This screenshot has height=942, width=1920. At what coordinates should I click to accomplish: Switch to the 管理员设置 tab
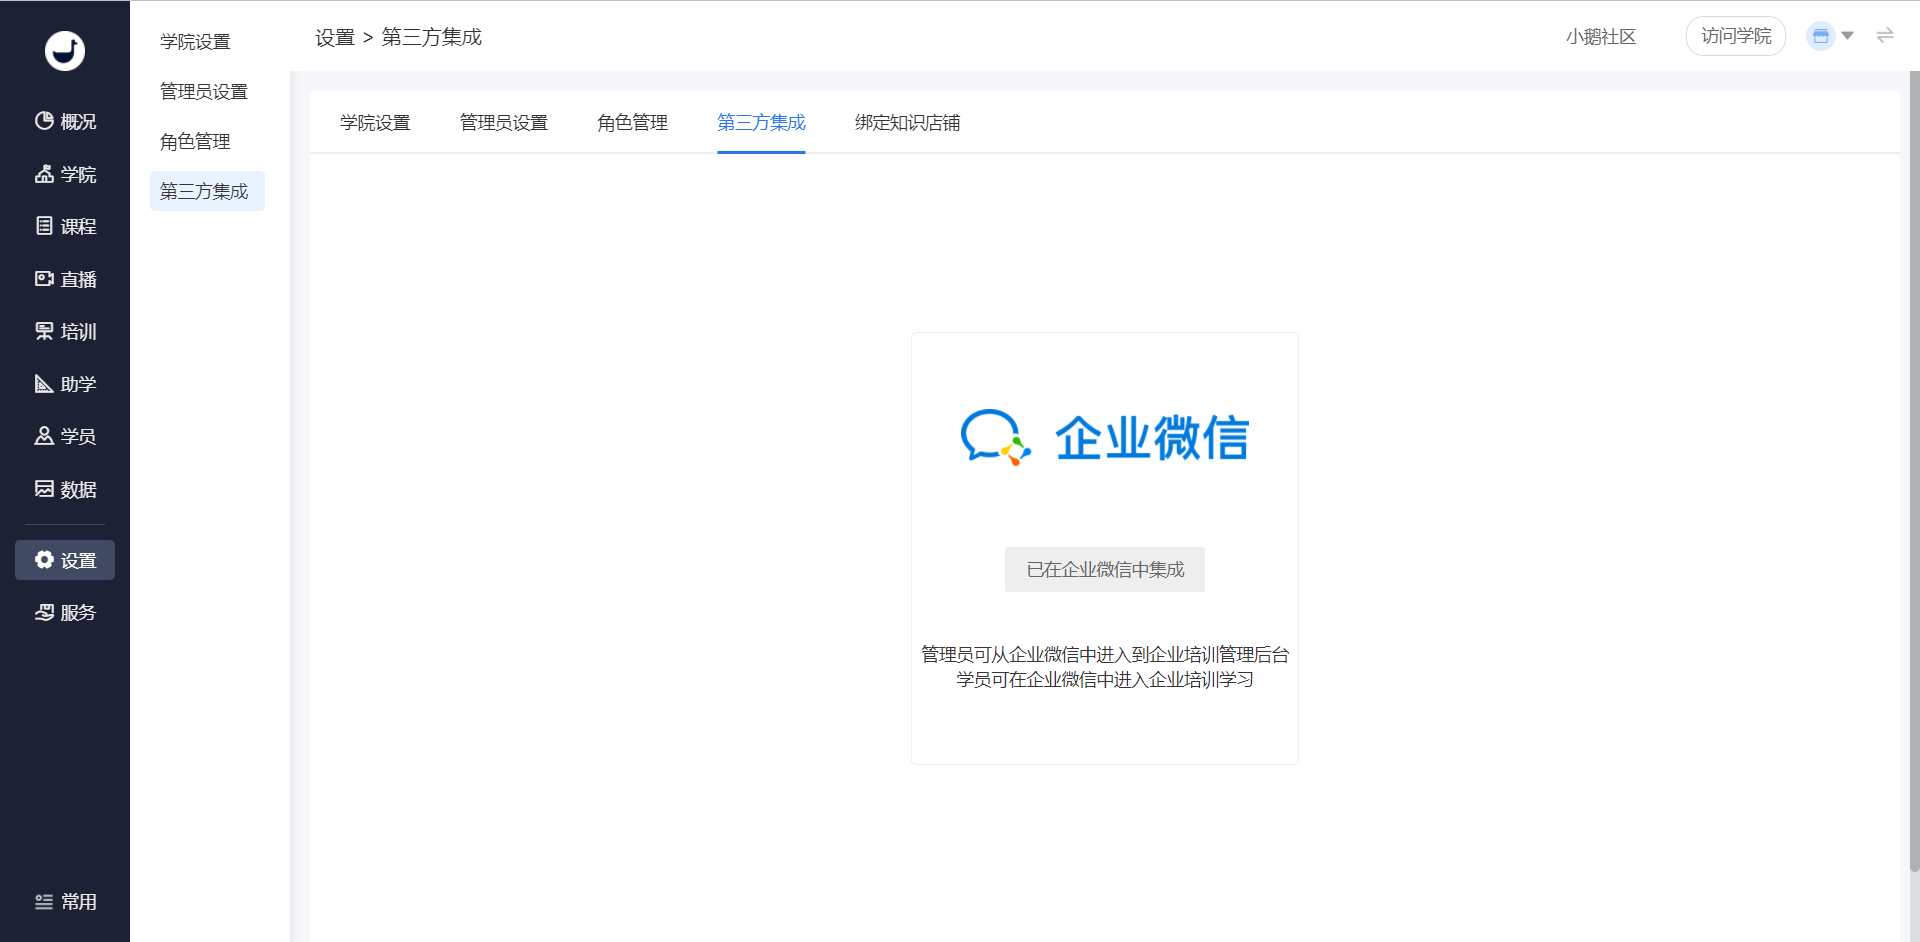tap(504, 122)
